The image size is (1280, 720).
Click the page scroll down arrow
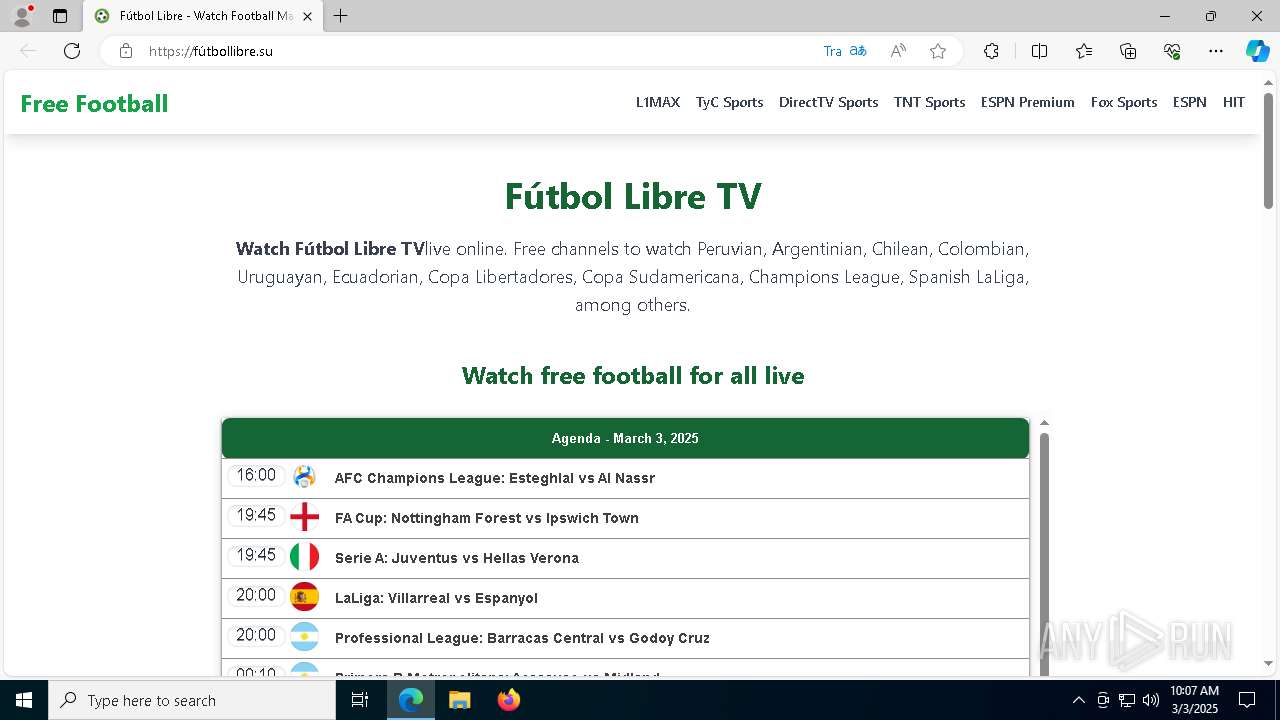tap(1268, 663)
